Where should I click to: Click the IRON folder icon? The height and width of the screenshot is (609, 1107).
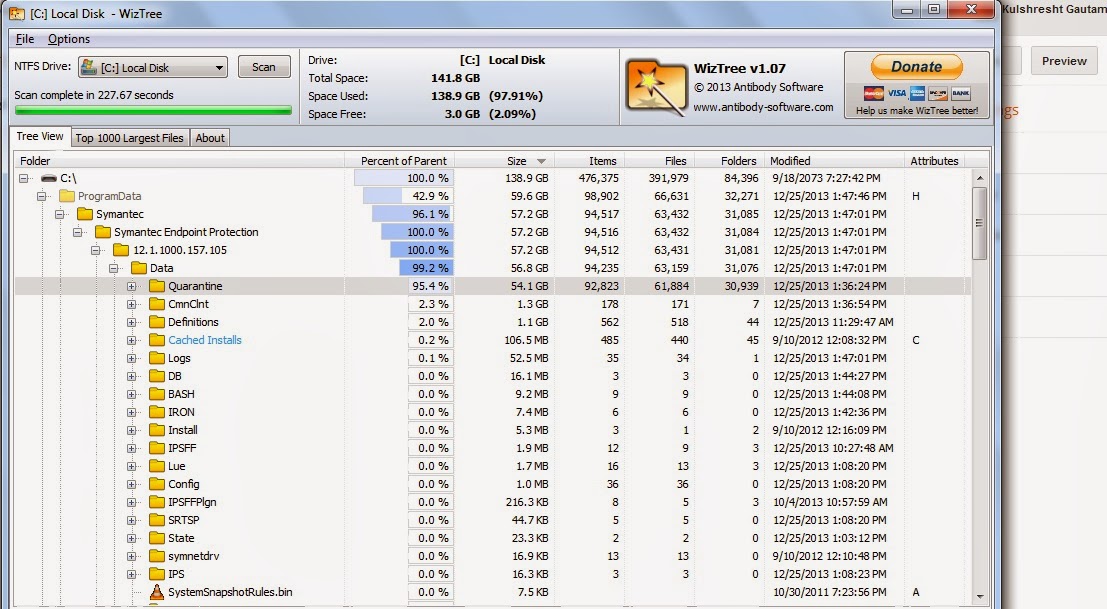click(157, 412)
